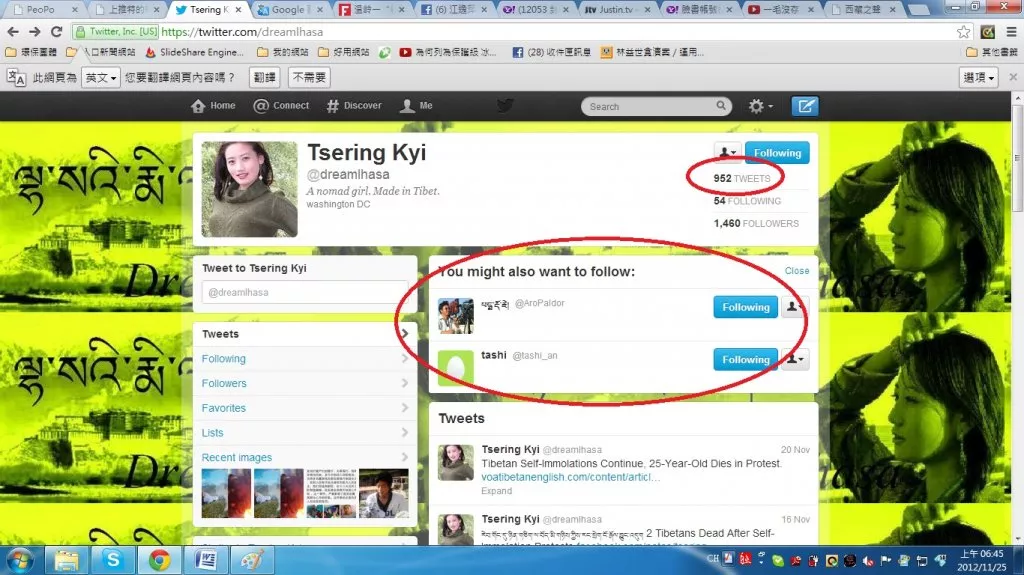Open the first recent image thumbnail
This screenshot has width=1024, height=575.
click(226, 493)
